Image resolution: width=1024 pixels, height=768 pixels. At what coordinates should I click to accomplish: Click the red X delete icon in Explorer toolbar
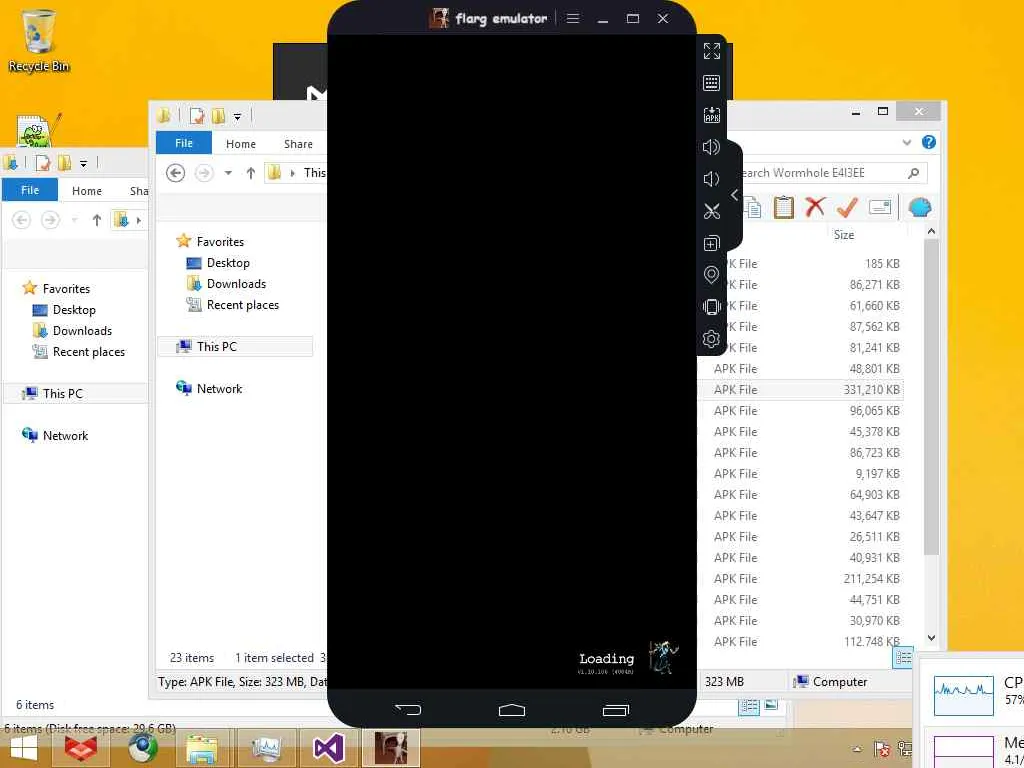(x=815, y=207)
